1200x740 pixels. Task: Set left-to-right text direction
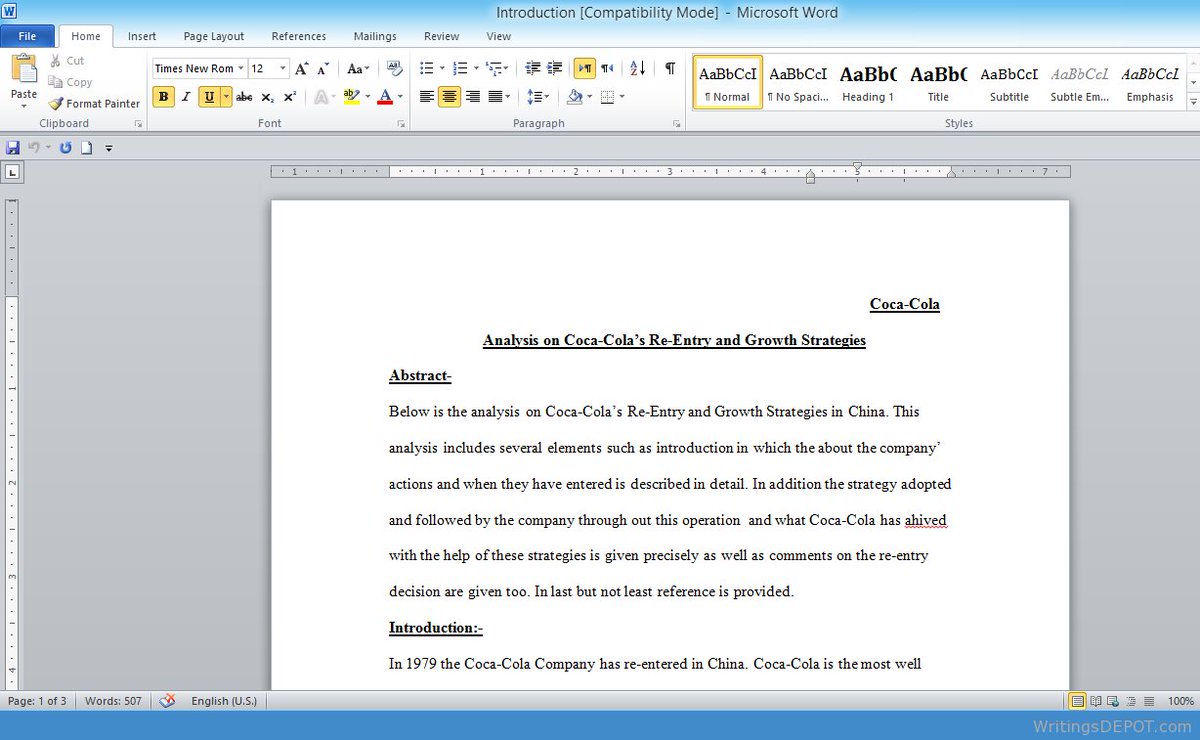click(x=585, y=68)
